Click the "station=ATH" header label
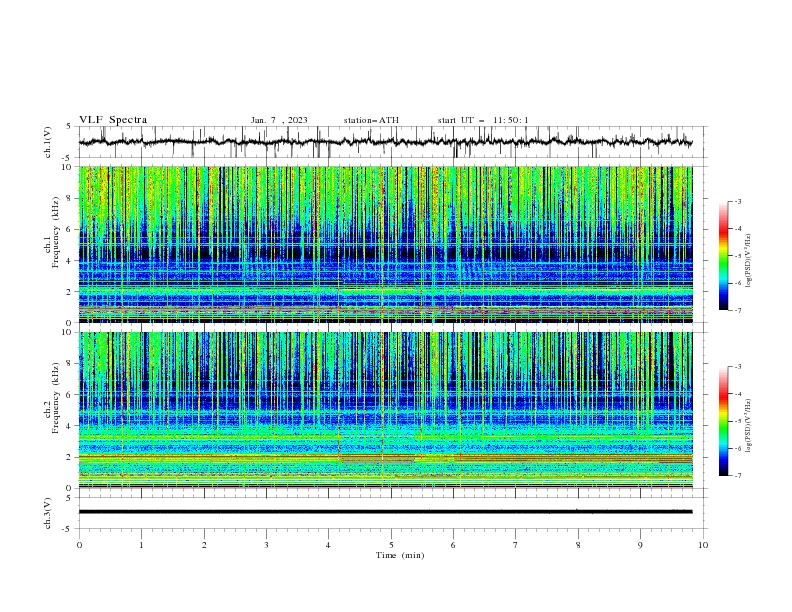 pos(371,120)
